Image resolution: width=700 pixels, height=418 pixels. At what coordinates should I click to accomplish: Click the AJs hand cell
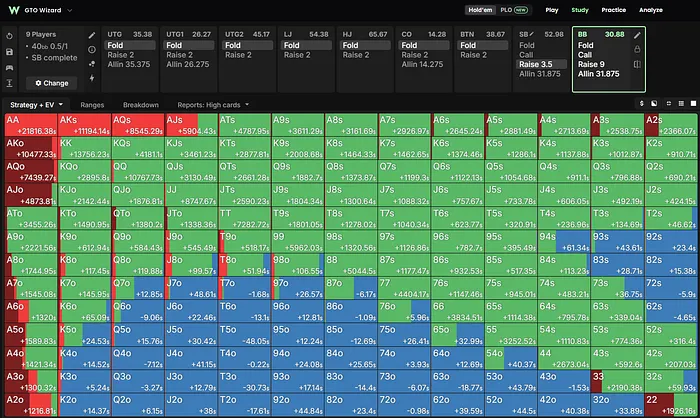[x=191, y=125]
